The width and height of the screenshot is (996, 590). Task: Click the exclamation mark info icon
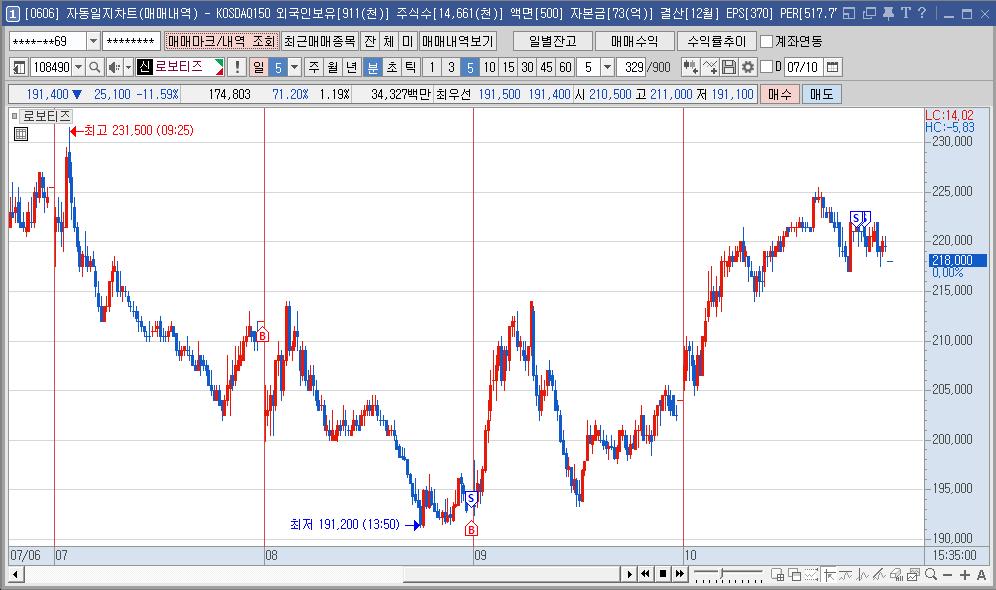click(x=237, y=67)
